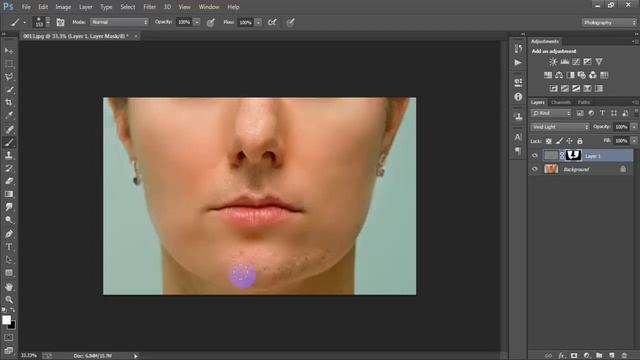
Task: Click the foreground color swatch
Action: 6,320
